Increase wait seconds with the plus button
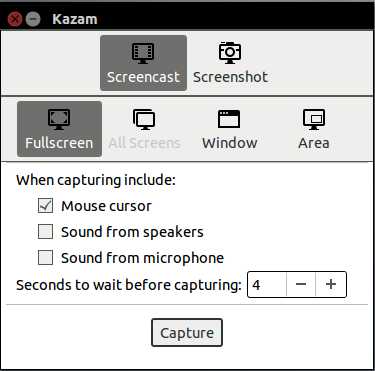 (331, 284)
